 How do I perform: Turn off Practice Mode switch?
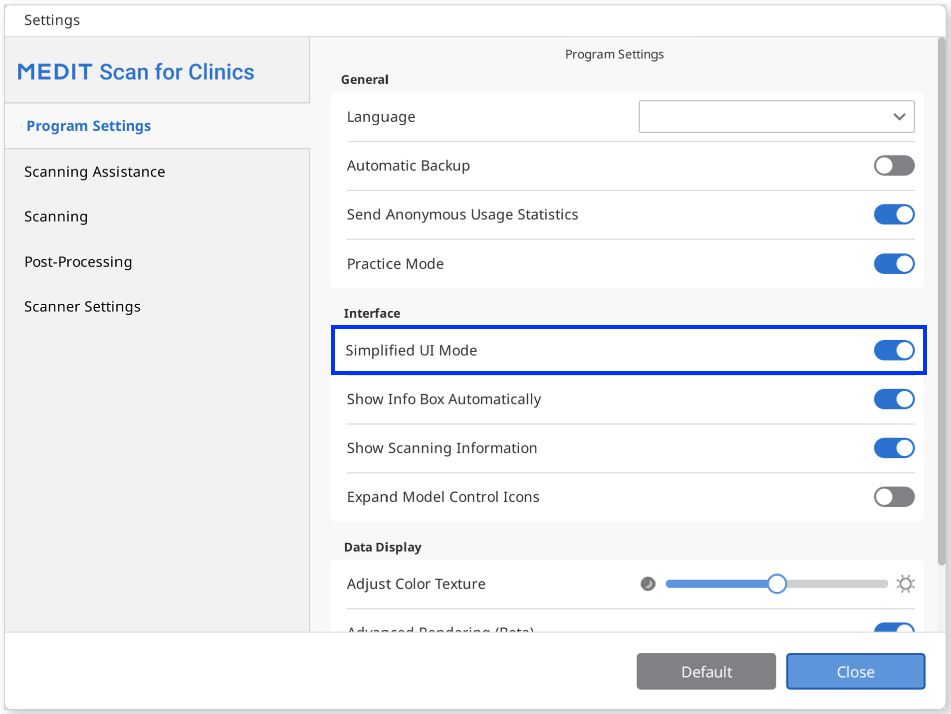point(893,264)
